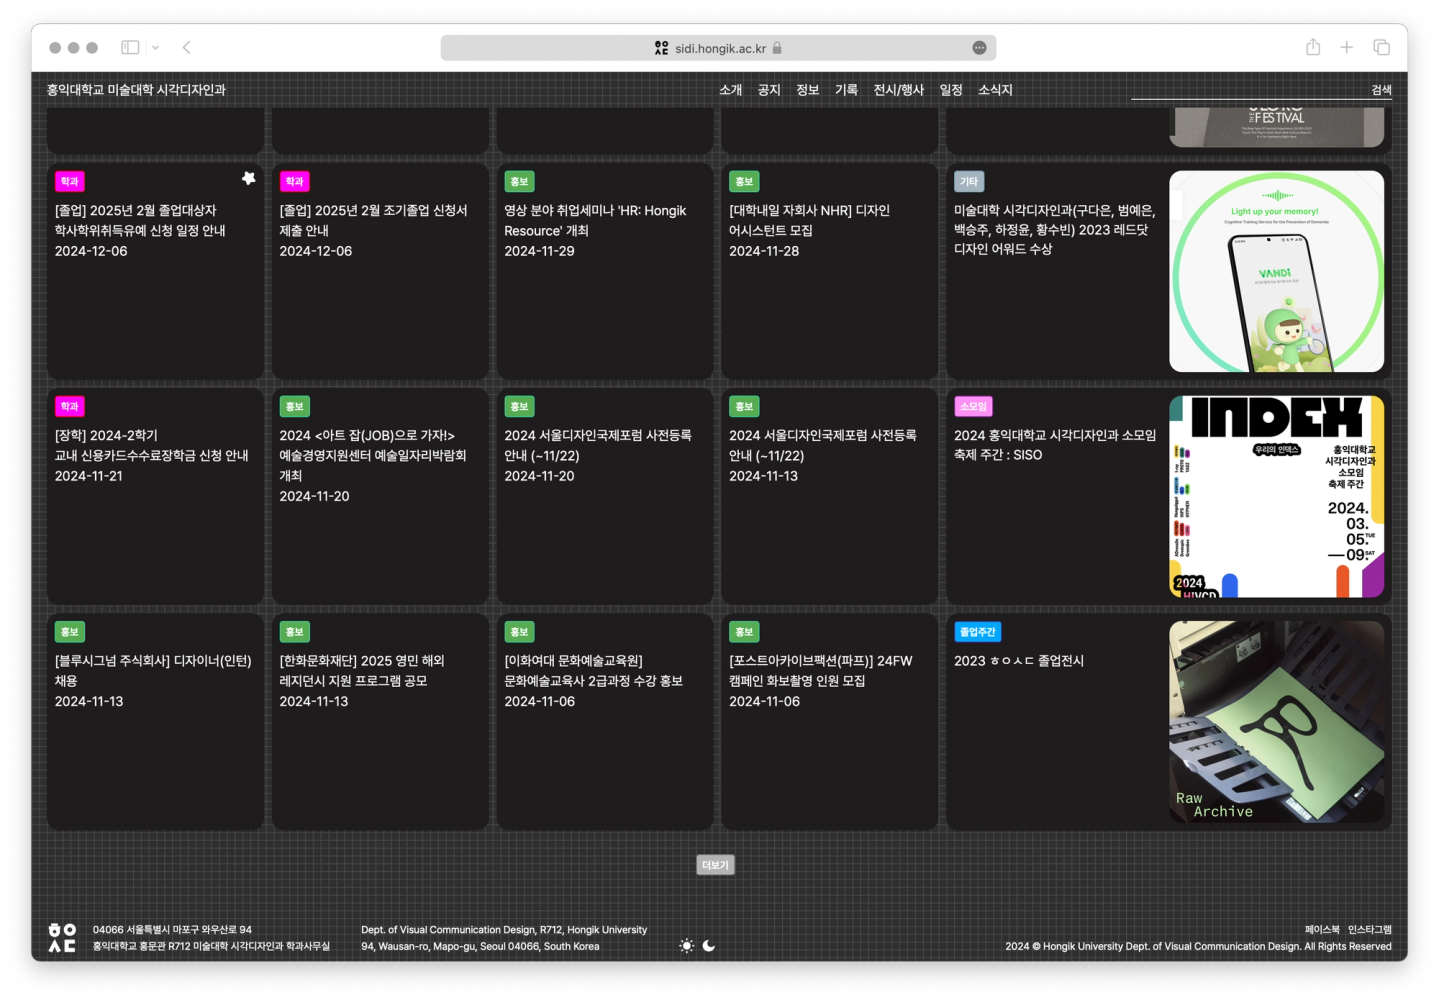Click 학과 tag on 신용카드수수료장학금 card

70,407
